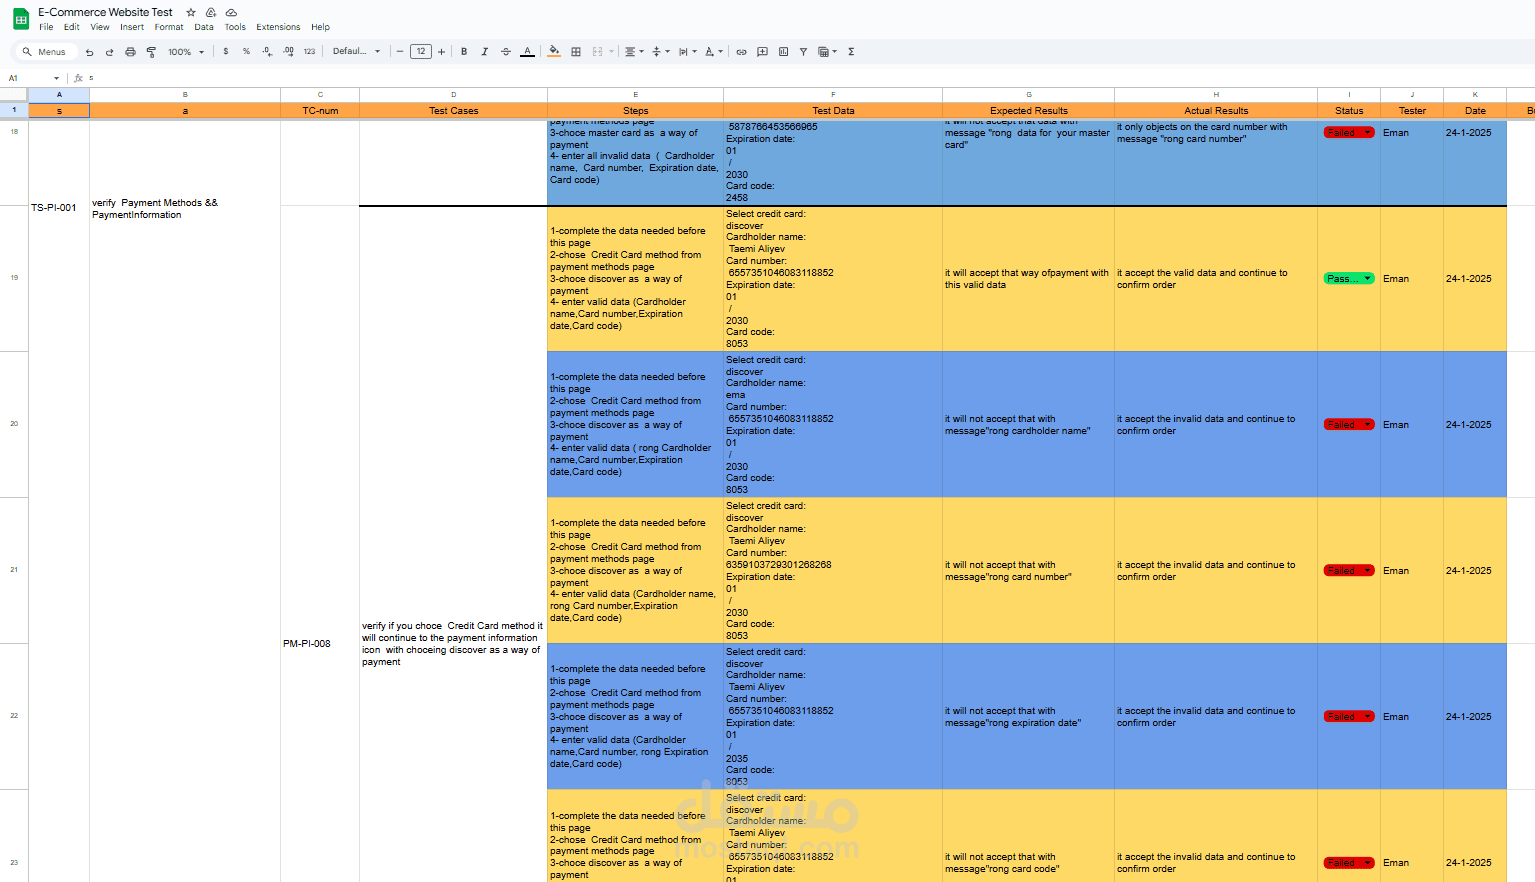The width and height of the screenshot is (1535, 882).
Task: Open the Edit menu
Action: click(72, 27)
